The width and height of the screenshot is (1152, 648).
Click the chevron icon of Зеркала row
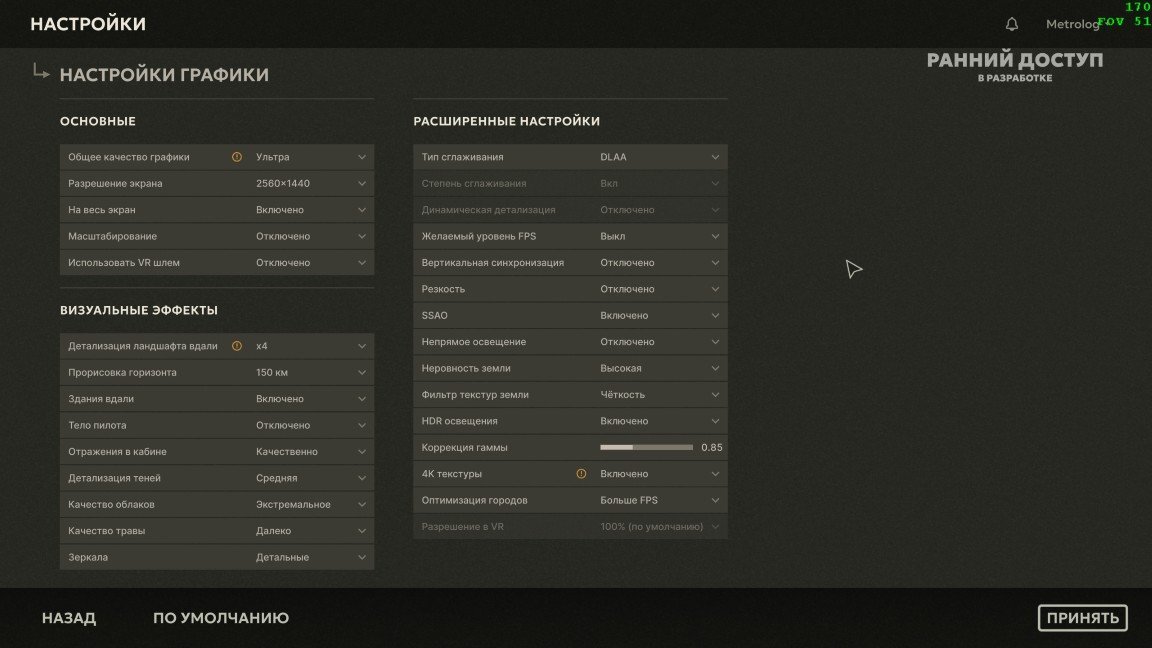(x=361, y=558)
